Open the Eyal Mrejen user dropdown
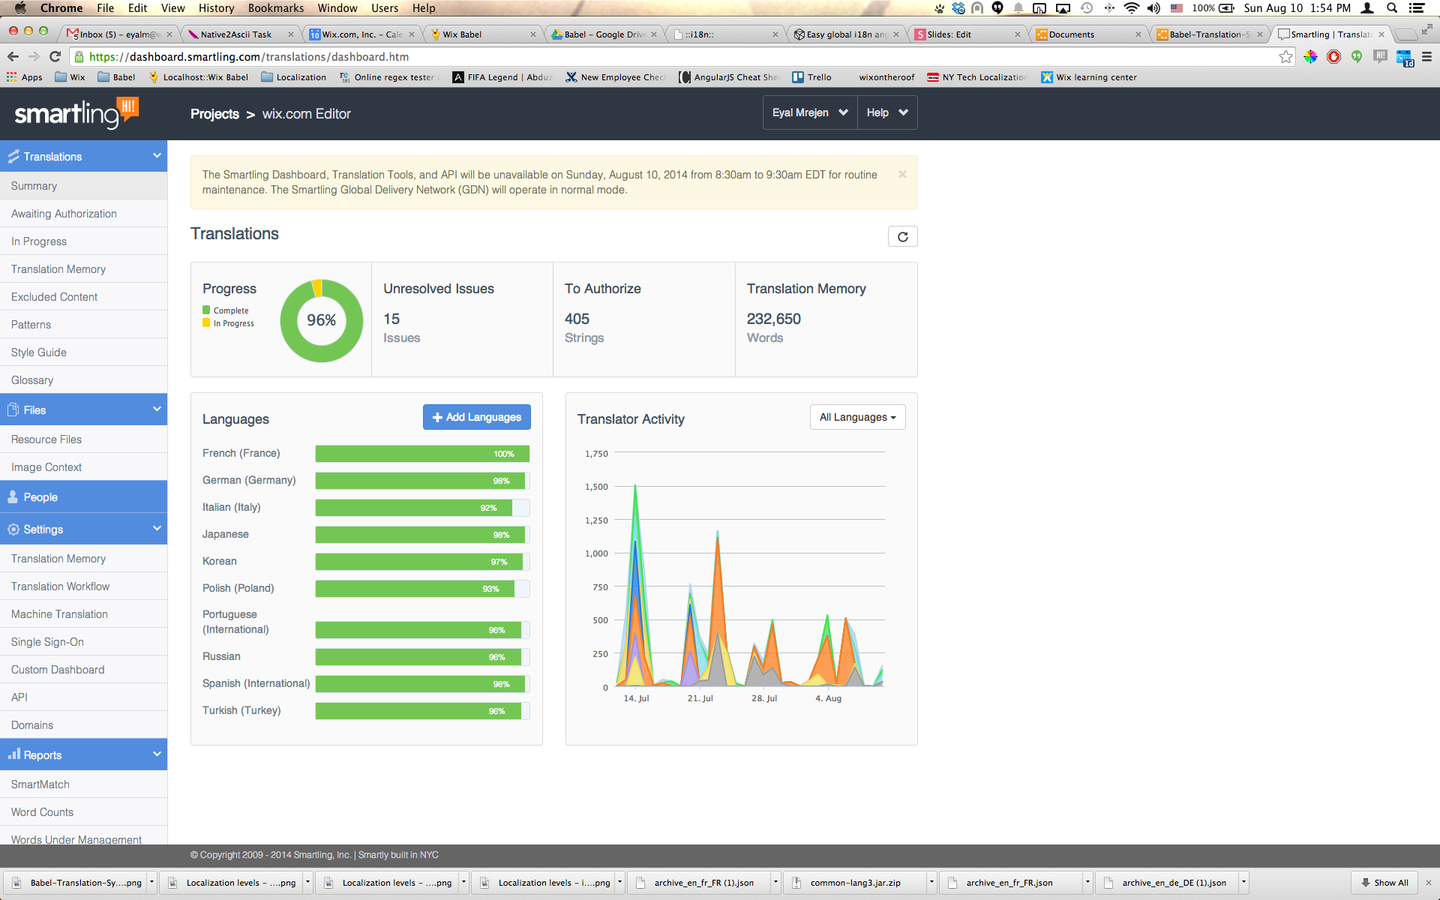Image resolution: width=1440 pixels, height=900 pixels. click(810, 113)
